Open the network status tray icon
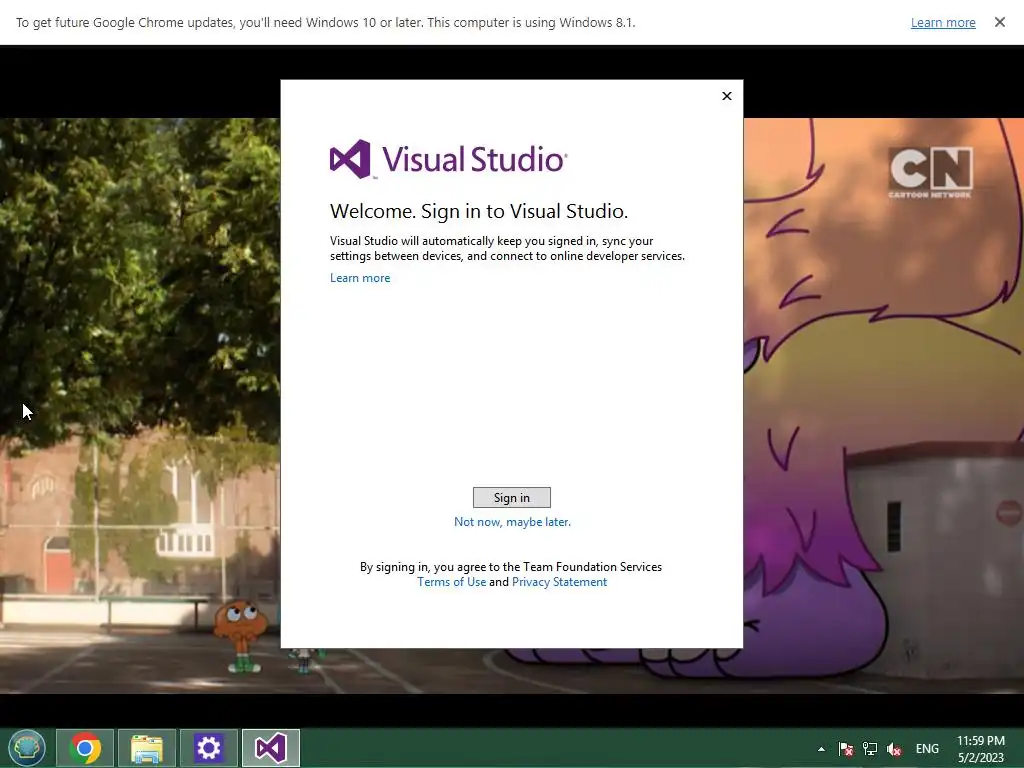 point(870,749)
